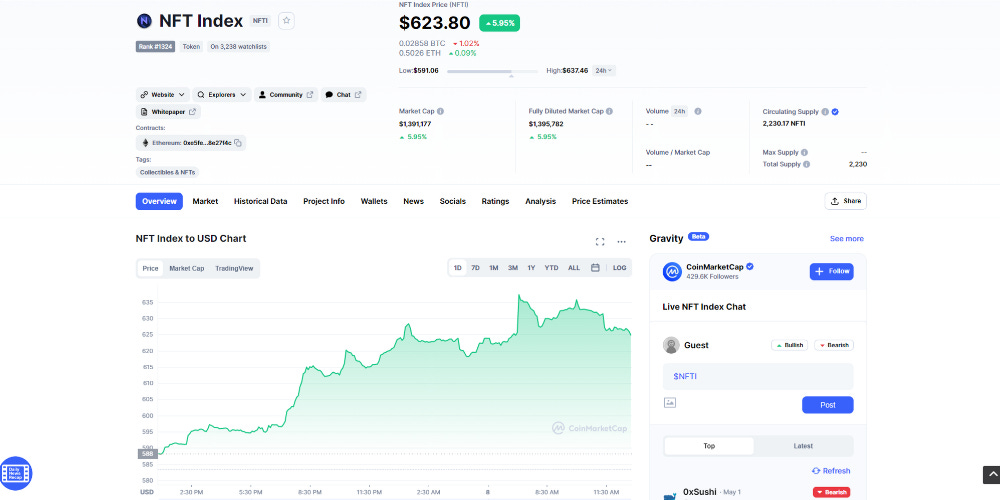The image size is (1000, 500).
Task: Click the verified Circulating Supply badge
Action: click(835, 112)
